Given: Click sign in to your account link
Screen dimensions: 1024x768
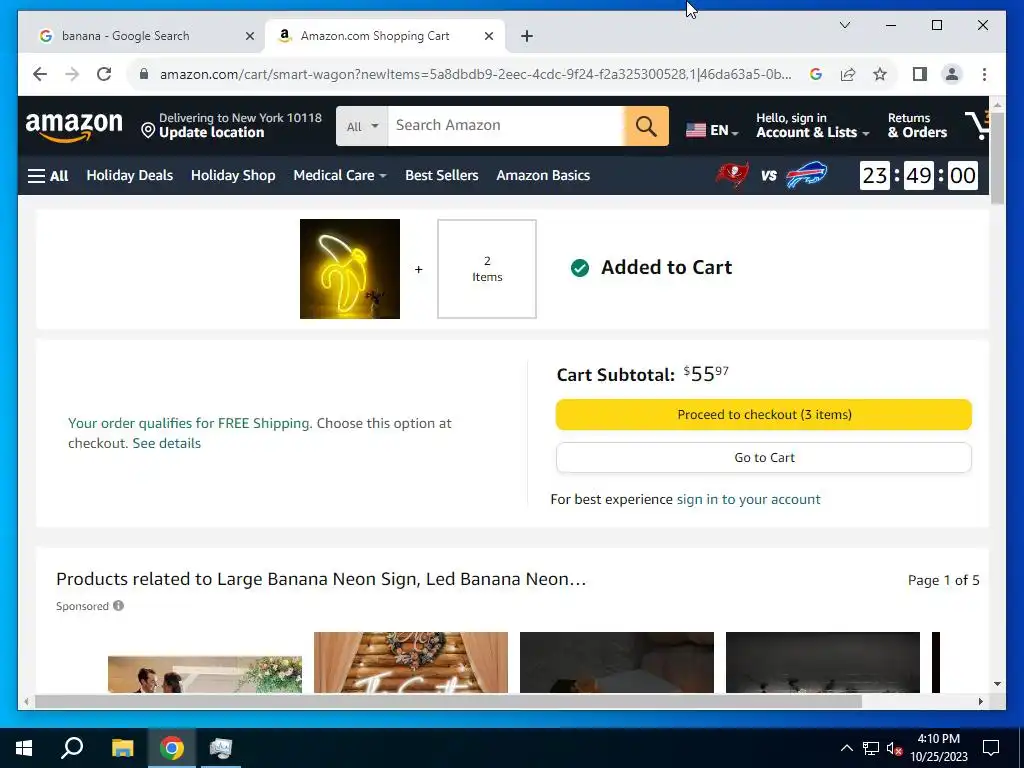Looking at the screenshot, I should [x=748, y=500].
